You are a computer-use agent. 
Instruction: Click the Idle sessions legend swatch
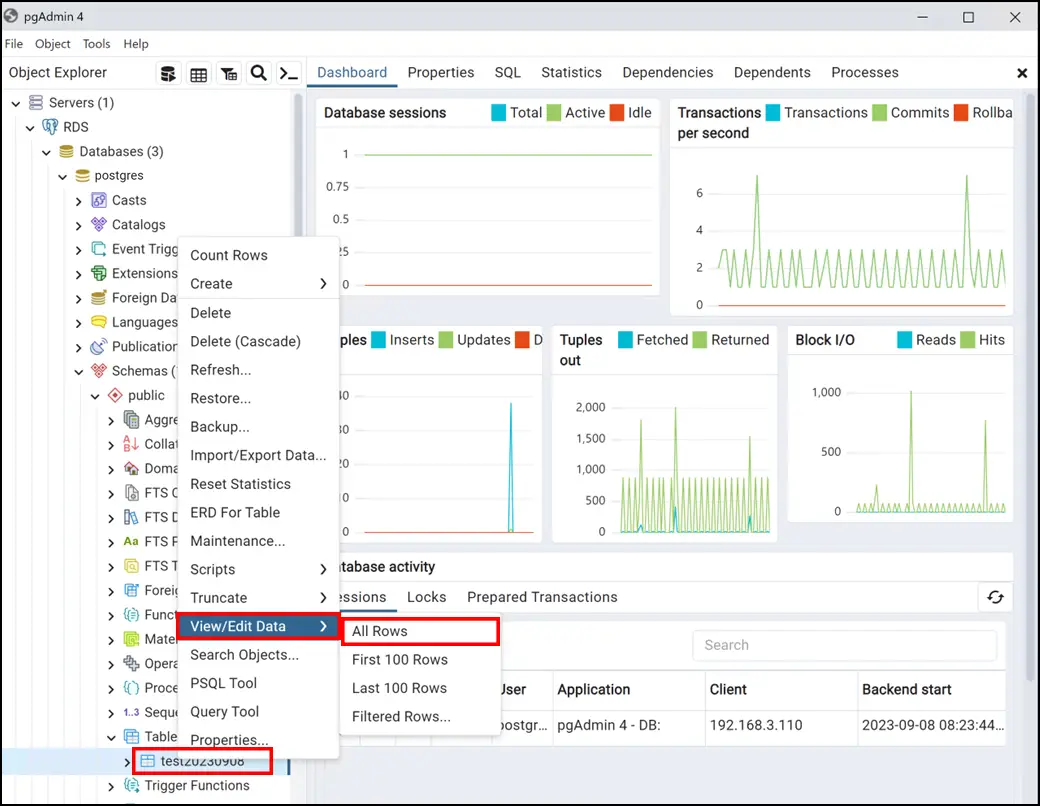pyautogui.click(x=617, y=113)
